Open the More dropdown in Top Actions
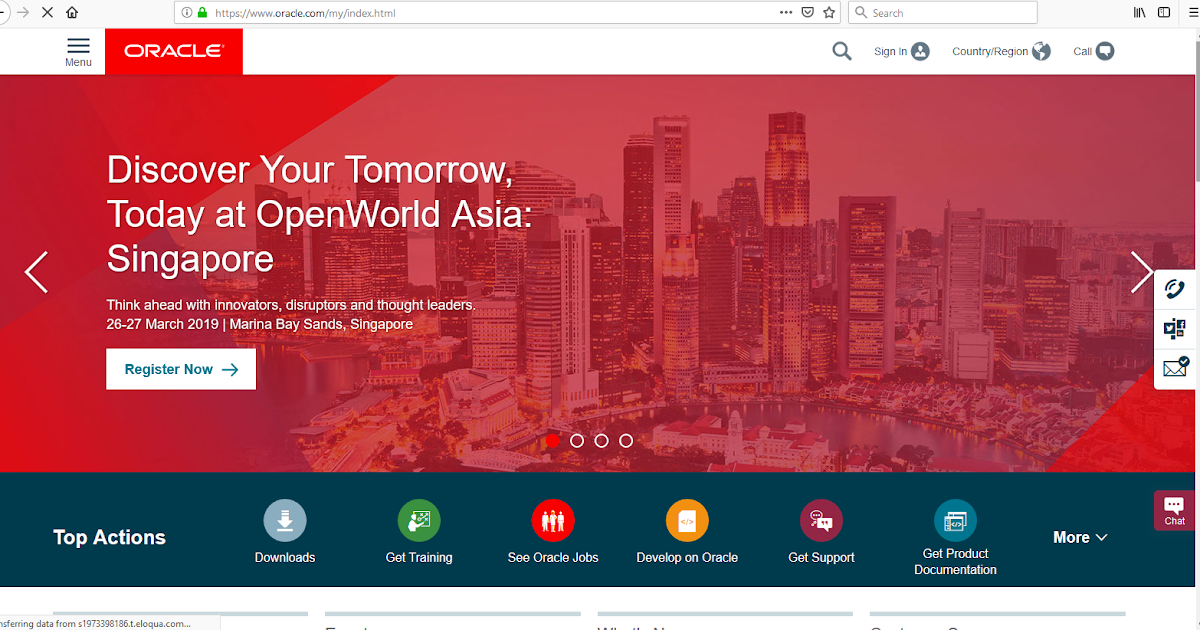 coord(1080,537)
